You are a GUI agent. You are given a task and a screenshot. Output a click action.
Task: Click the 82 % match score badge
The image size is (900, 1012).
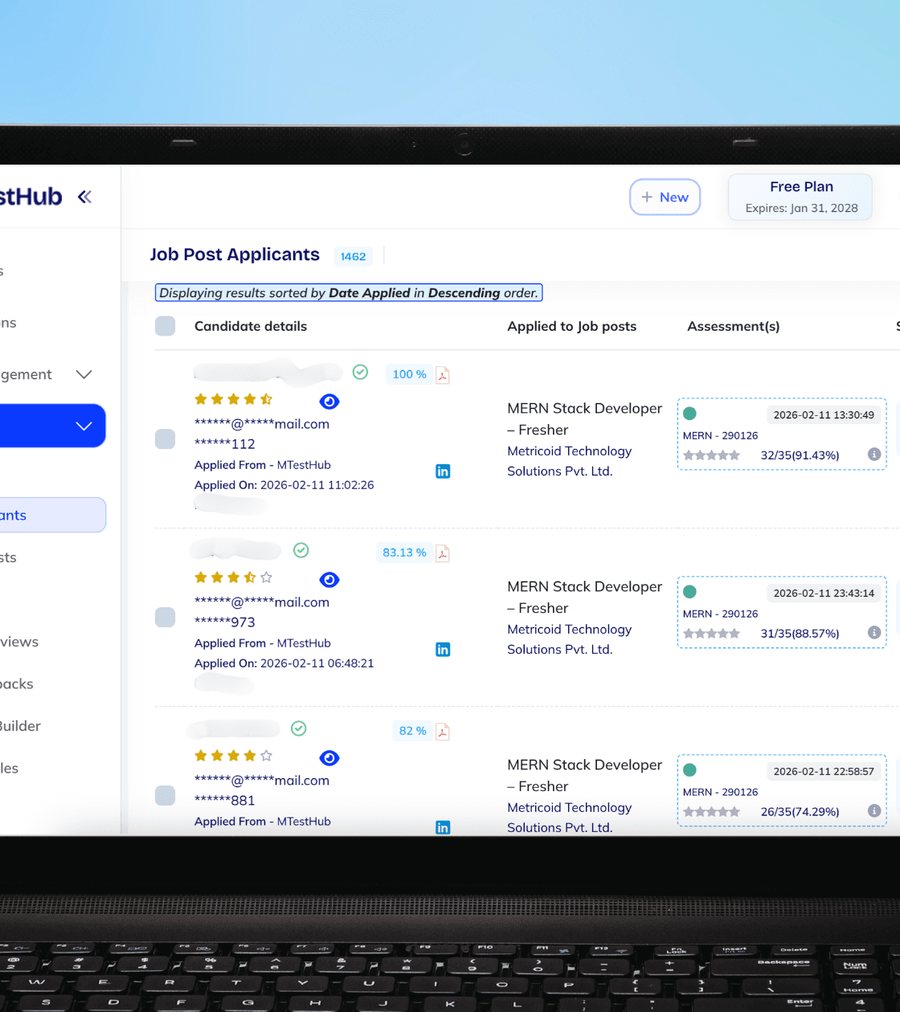pyautogui.click(x=413, y=731)
